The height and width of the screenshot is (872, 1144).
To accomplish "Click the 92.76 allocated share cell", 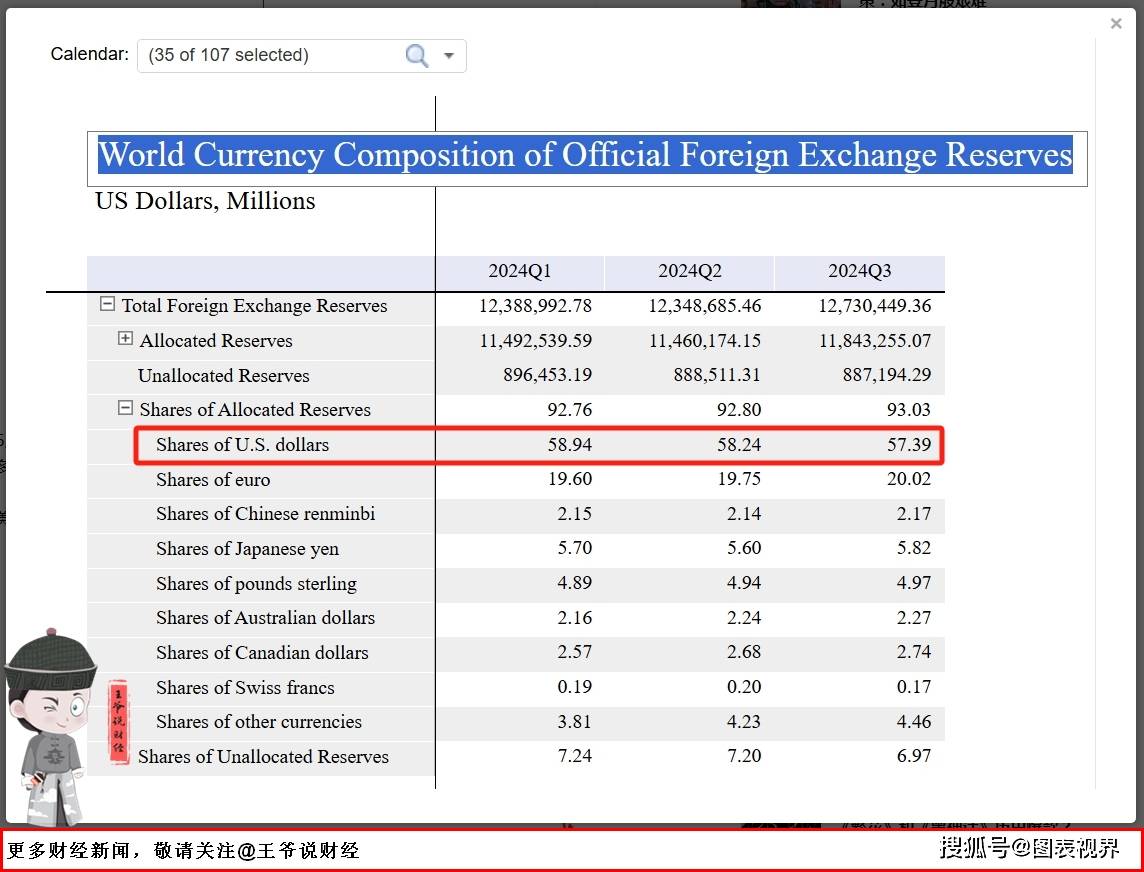I will click(570, 410).
